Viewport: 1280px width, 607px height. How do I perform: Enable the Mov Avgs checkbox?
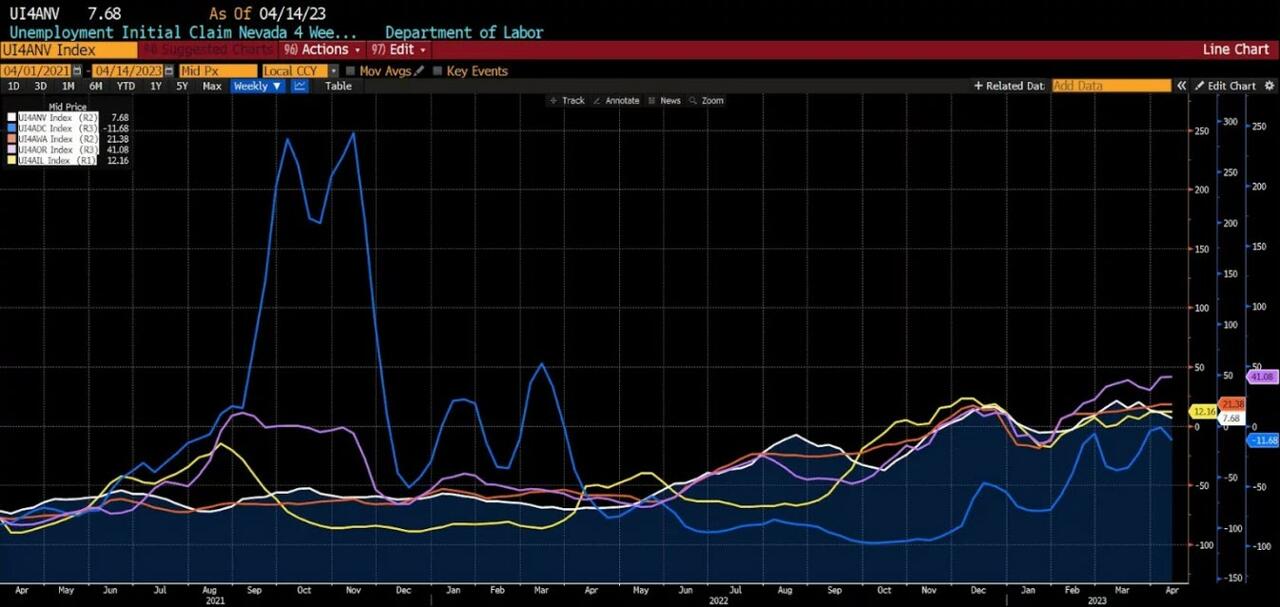point(350,71)
